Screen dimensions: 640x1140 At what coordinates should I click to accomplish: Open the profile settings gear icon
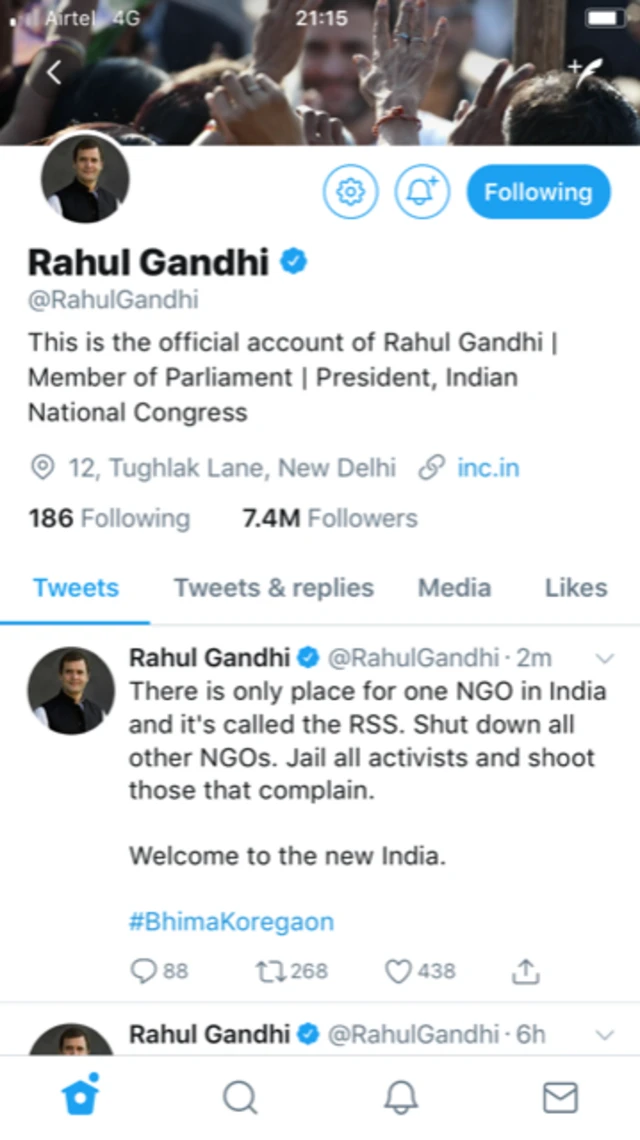350,191
